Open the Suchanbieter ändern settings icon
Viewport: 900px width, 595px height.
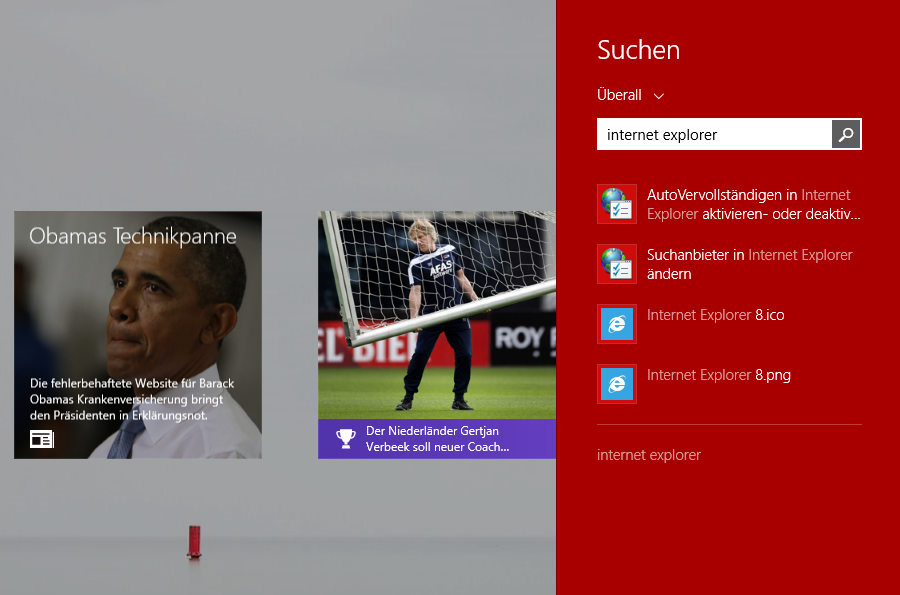tap(617, 264)
